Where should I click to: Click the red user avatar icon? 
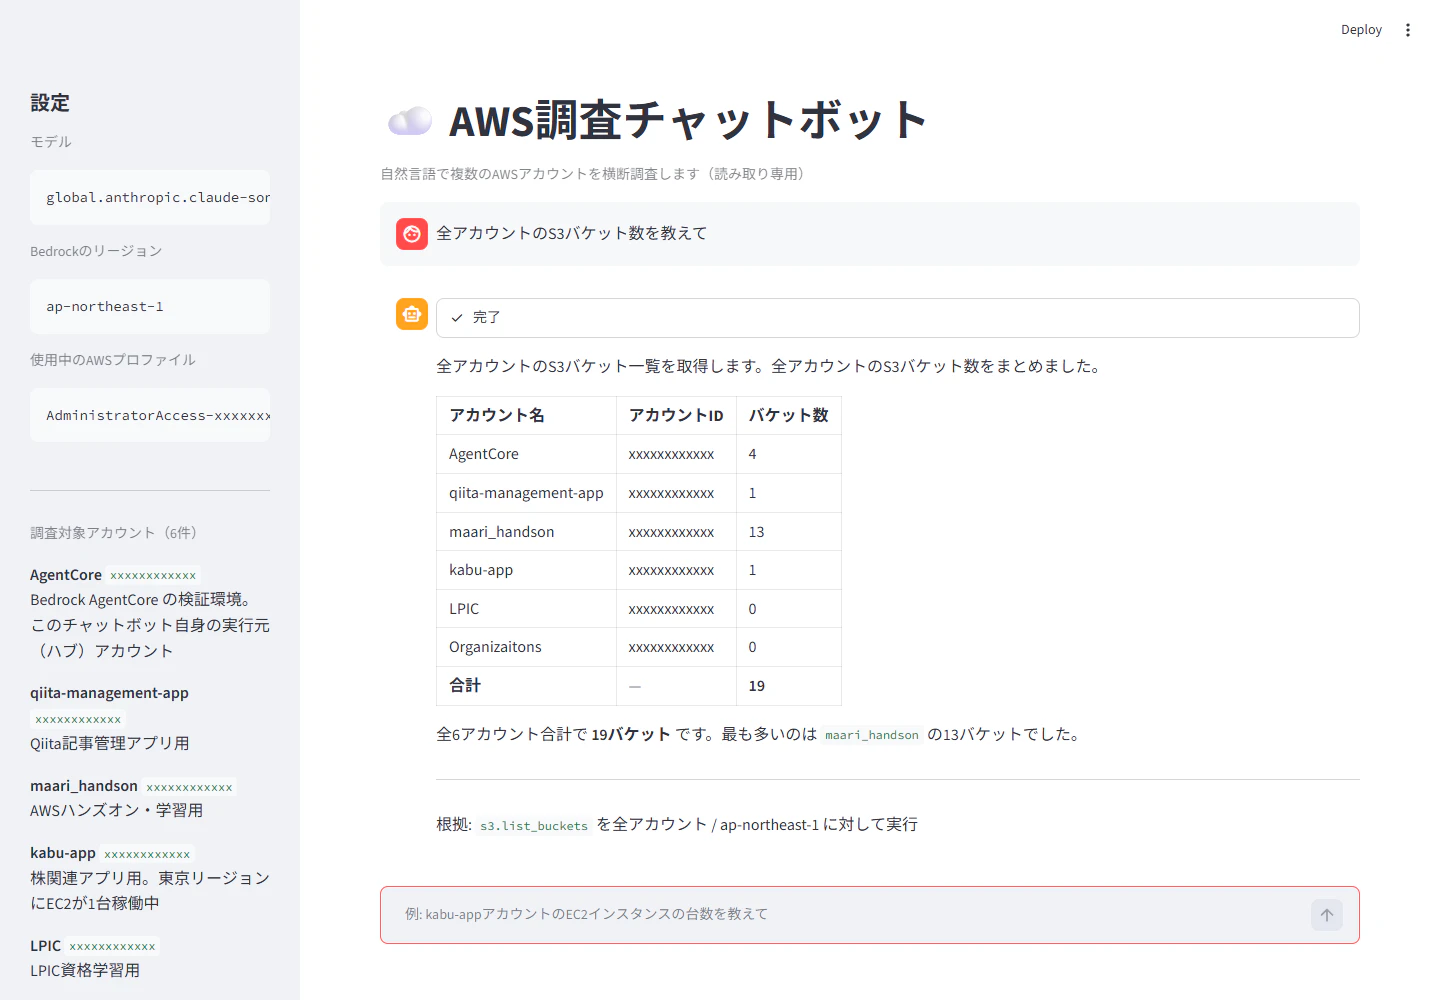click(x=412, y=234)
